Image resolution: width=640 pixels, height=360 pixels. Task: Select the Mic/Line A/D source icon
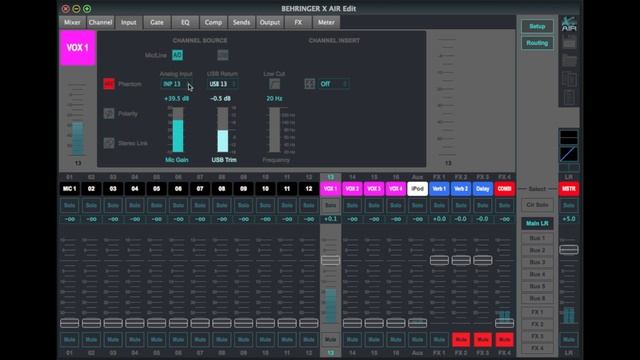[x=177, y=55]
